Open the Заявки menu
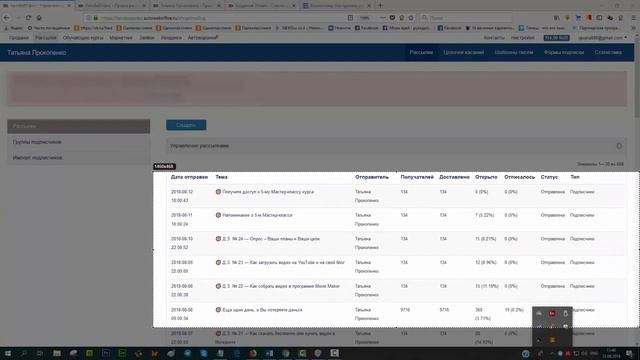The height and width of the screenshot is (360, 640). pyautogui.click(x=147, y=38)
